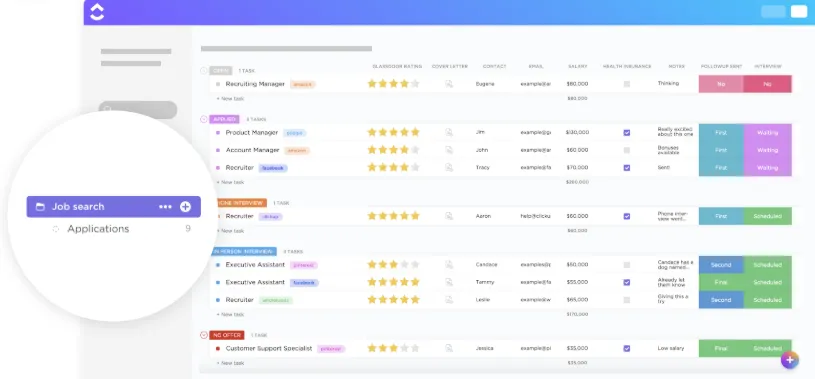The width and height of the screenshot is (815, 379).
Task: Add a new task under In Person Interview group
Action: tap(230, 315)
